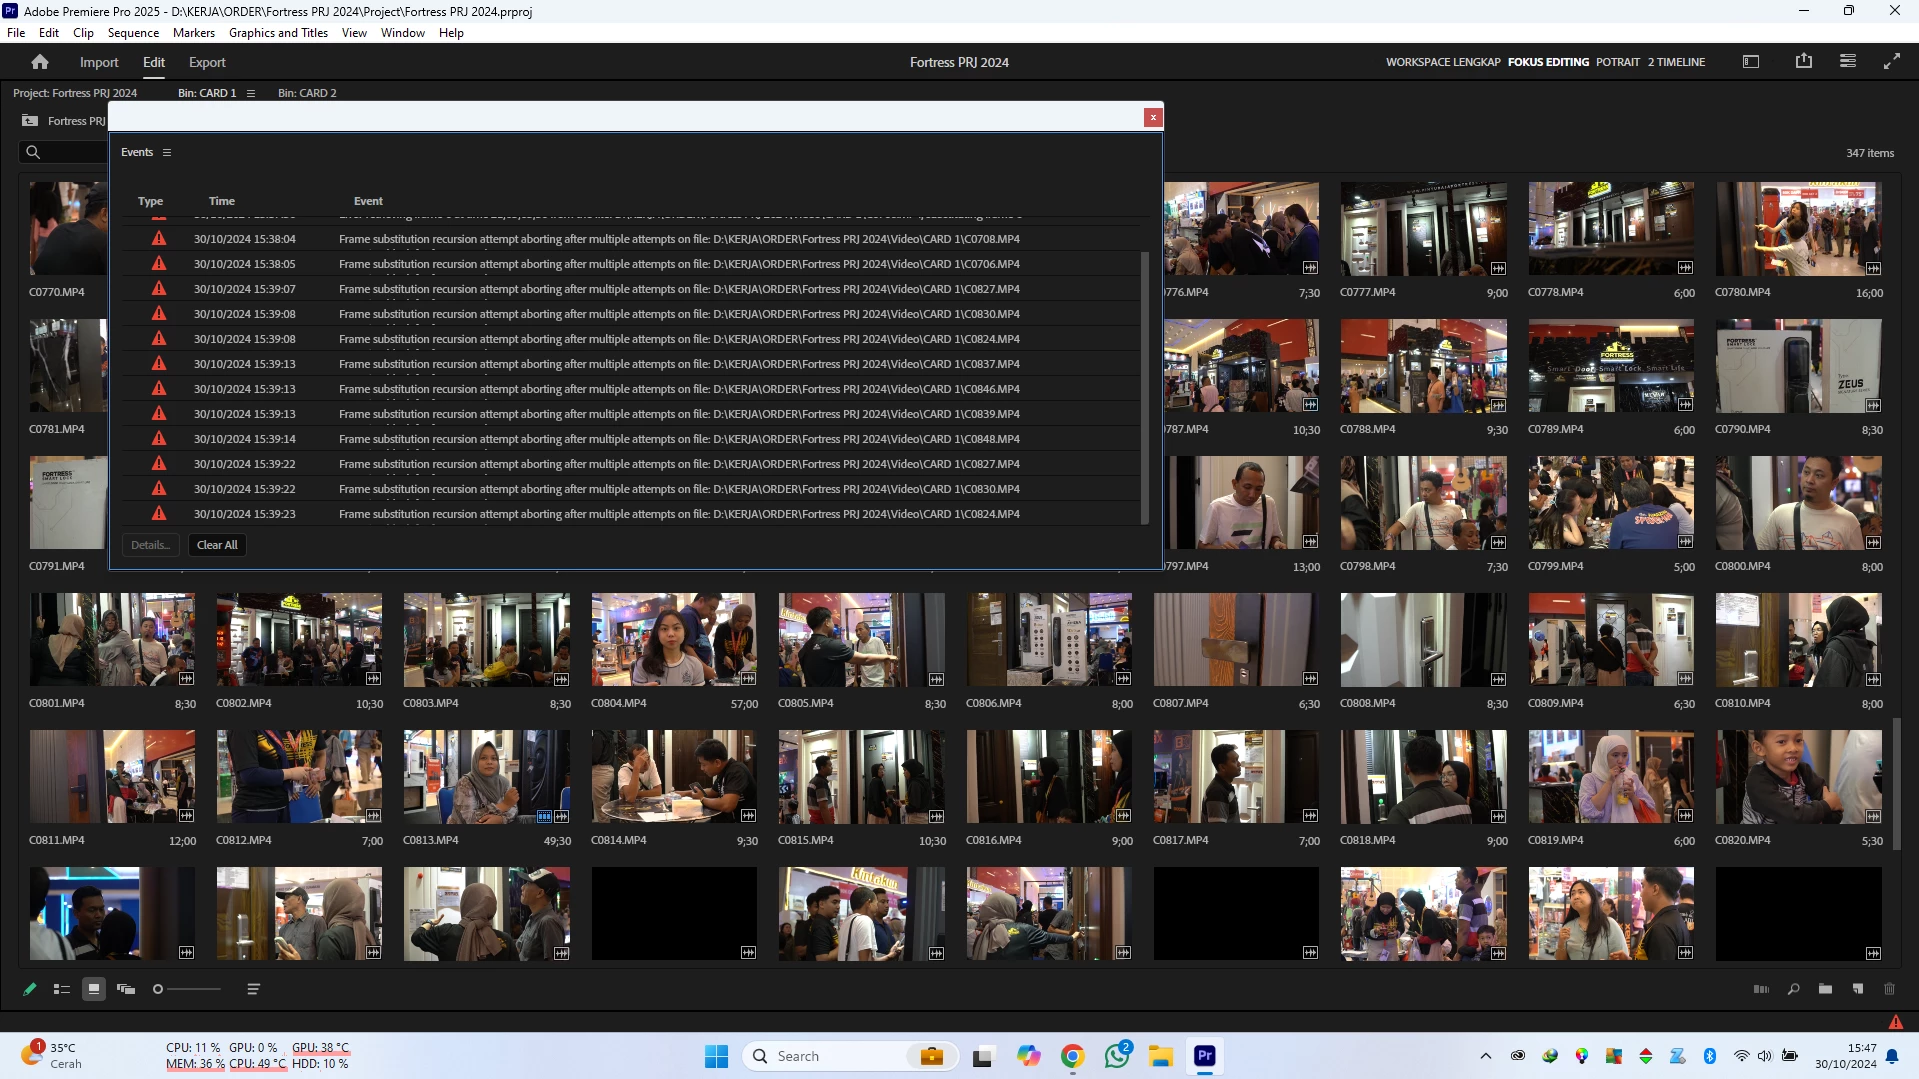Open the Quick Export share icon
This screenshot has width=1919, height=1079.
pos(1804,61)
